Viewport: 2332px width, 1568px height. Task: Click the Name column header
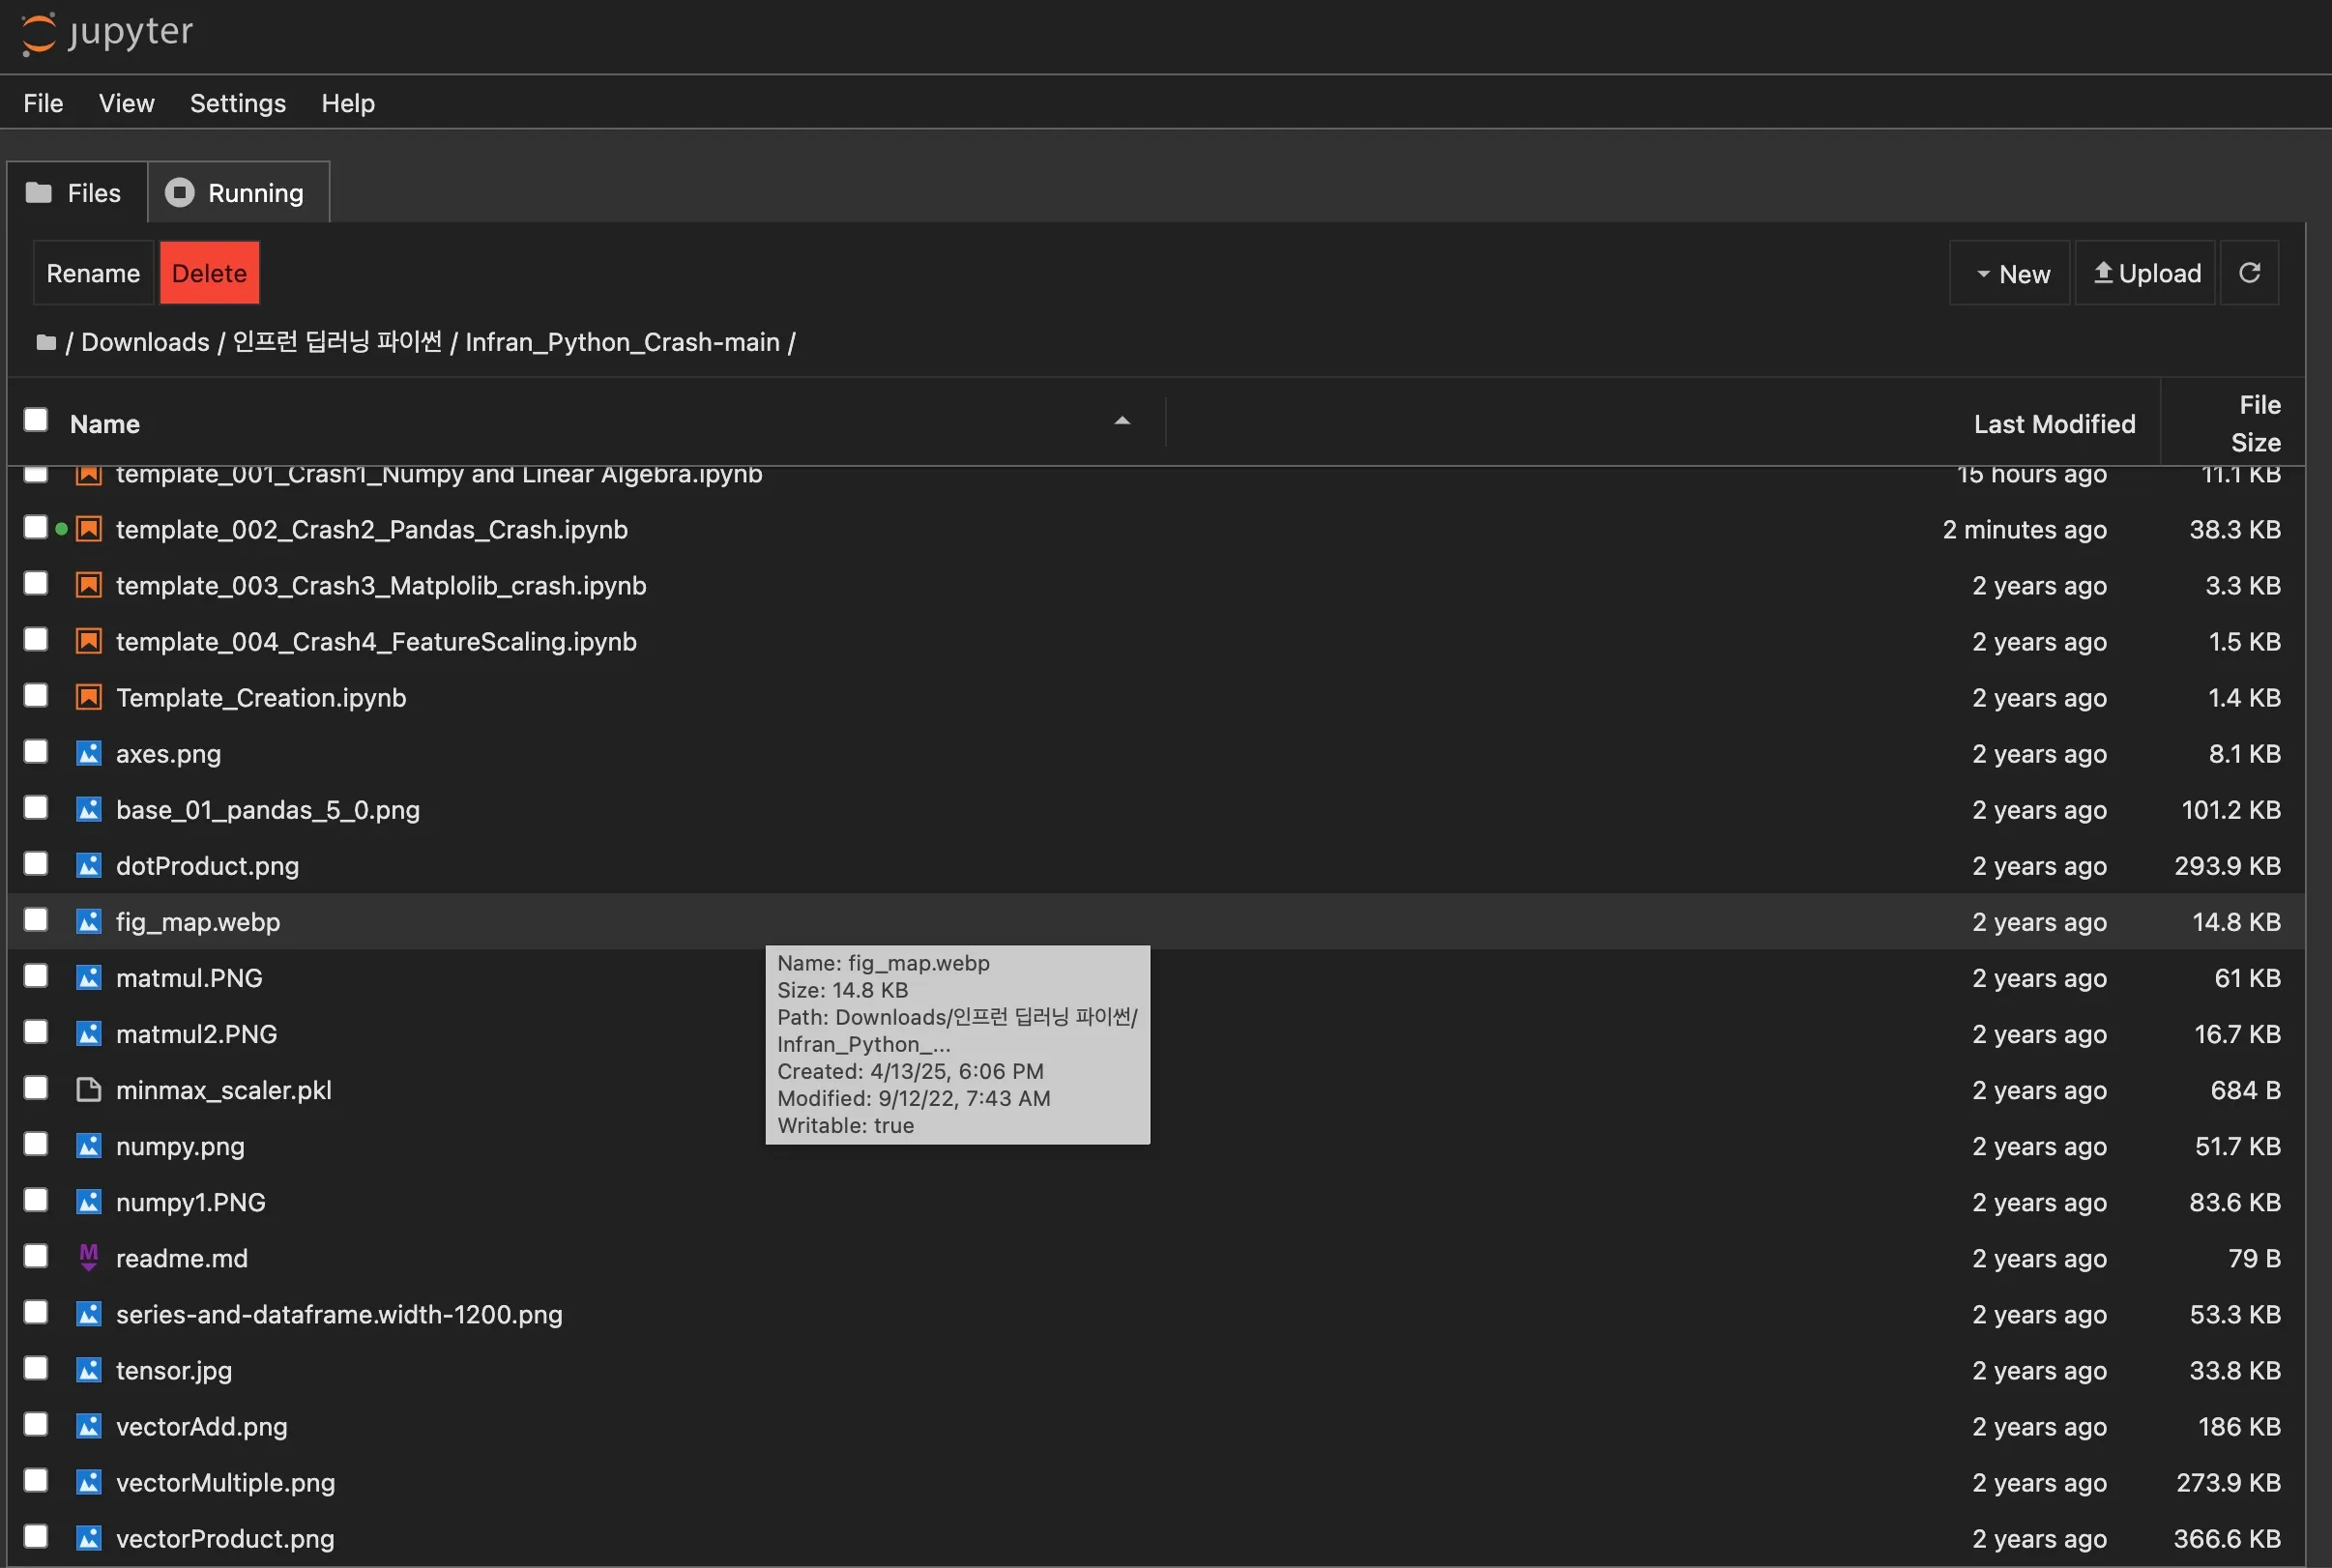click(105, 424)
